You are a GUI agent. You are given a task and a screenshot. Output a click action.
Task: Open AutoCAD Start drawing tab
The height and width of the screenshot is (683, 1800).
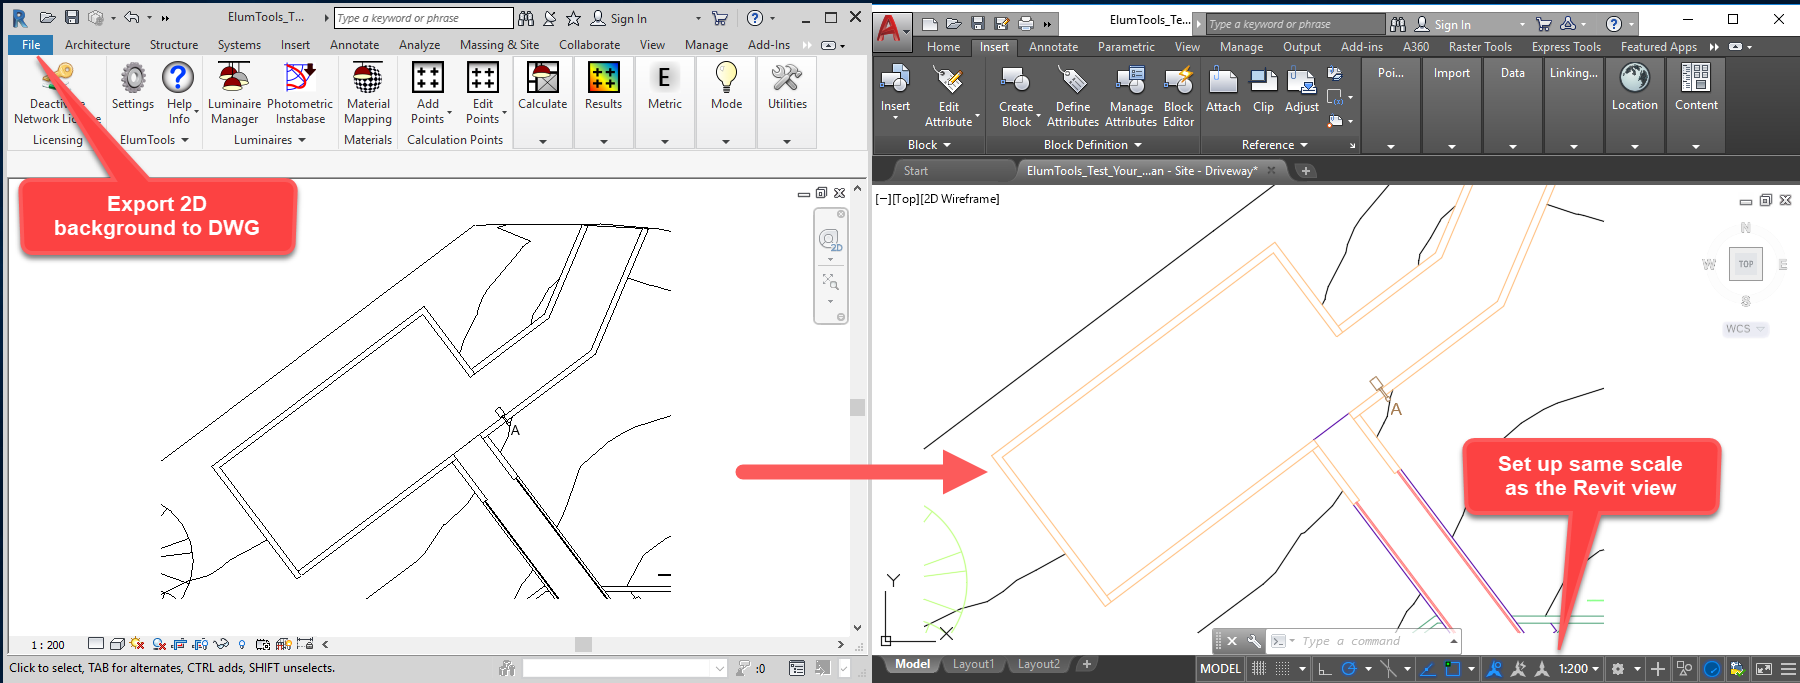pos(916,171)
